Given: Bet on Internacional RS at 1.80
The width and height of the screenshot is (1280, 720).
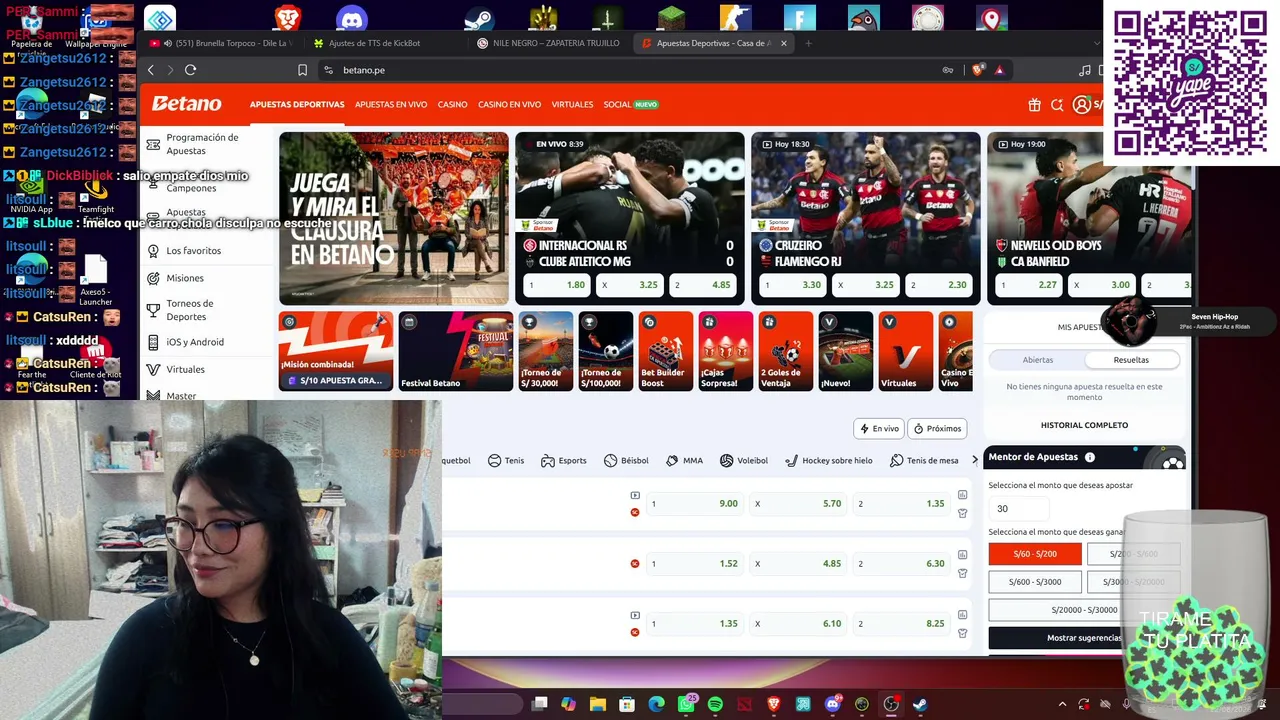Looking at the screenshot, I should [x=556, y=285].
